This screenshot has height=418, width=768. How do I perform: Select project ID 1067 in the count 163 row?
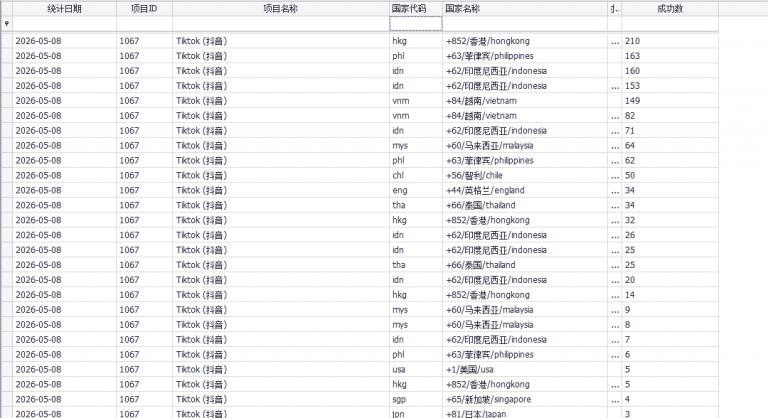point(144,56)
